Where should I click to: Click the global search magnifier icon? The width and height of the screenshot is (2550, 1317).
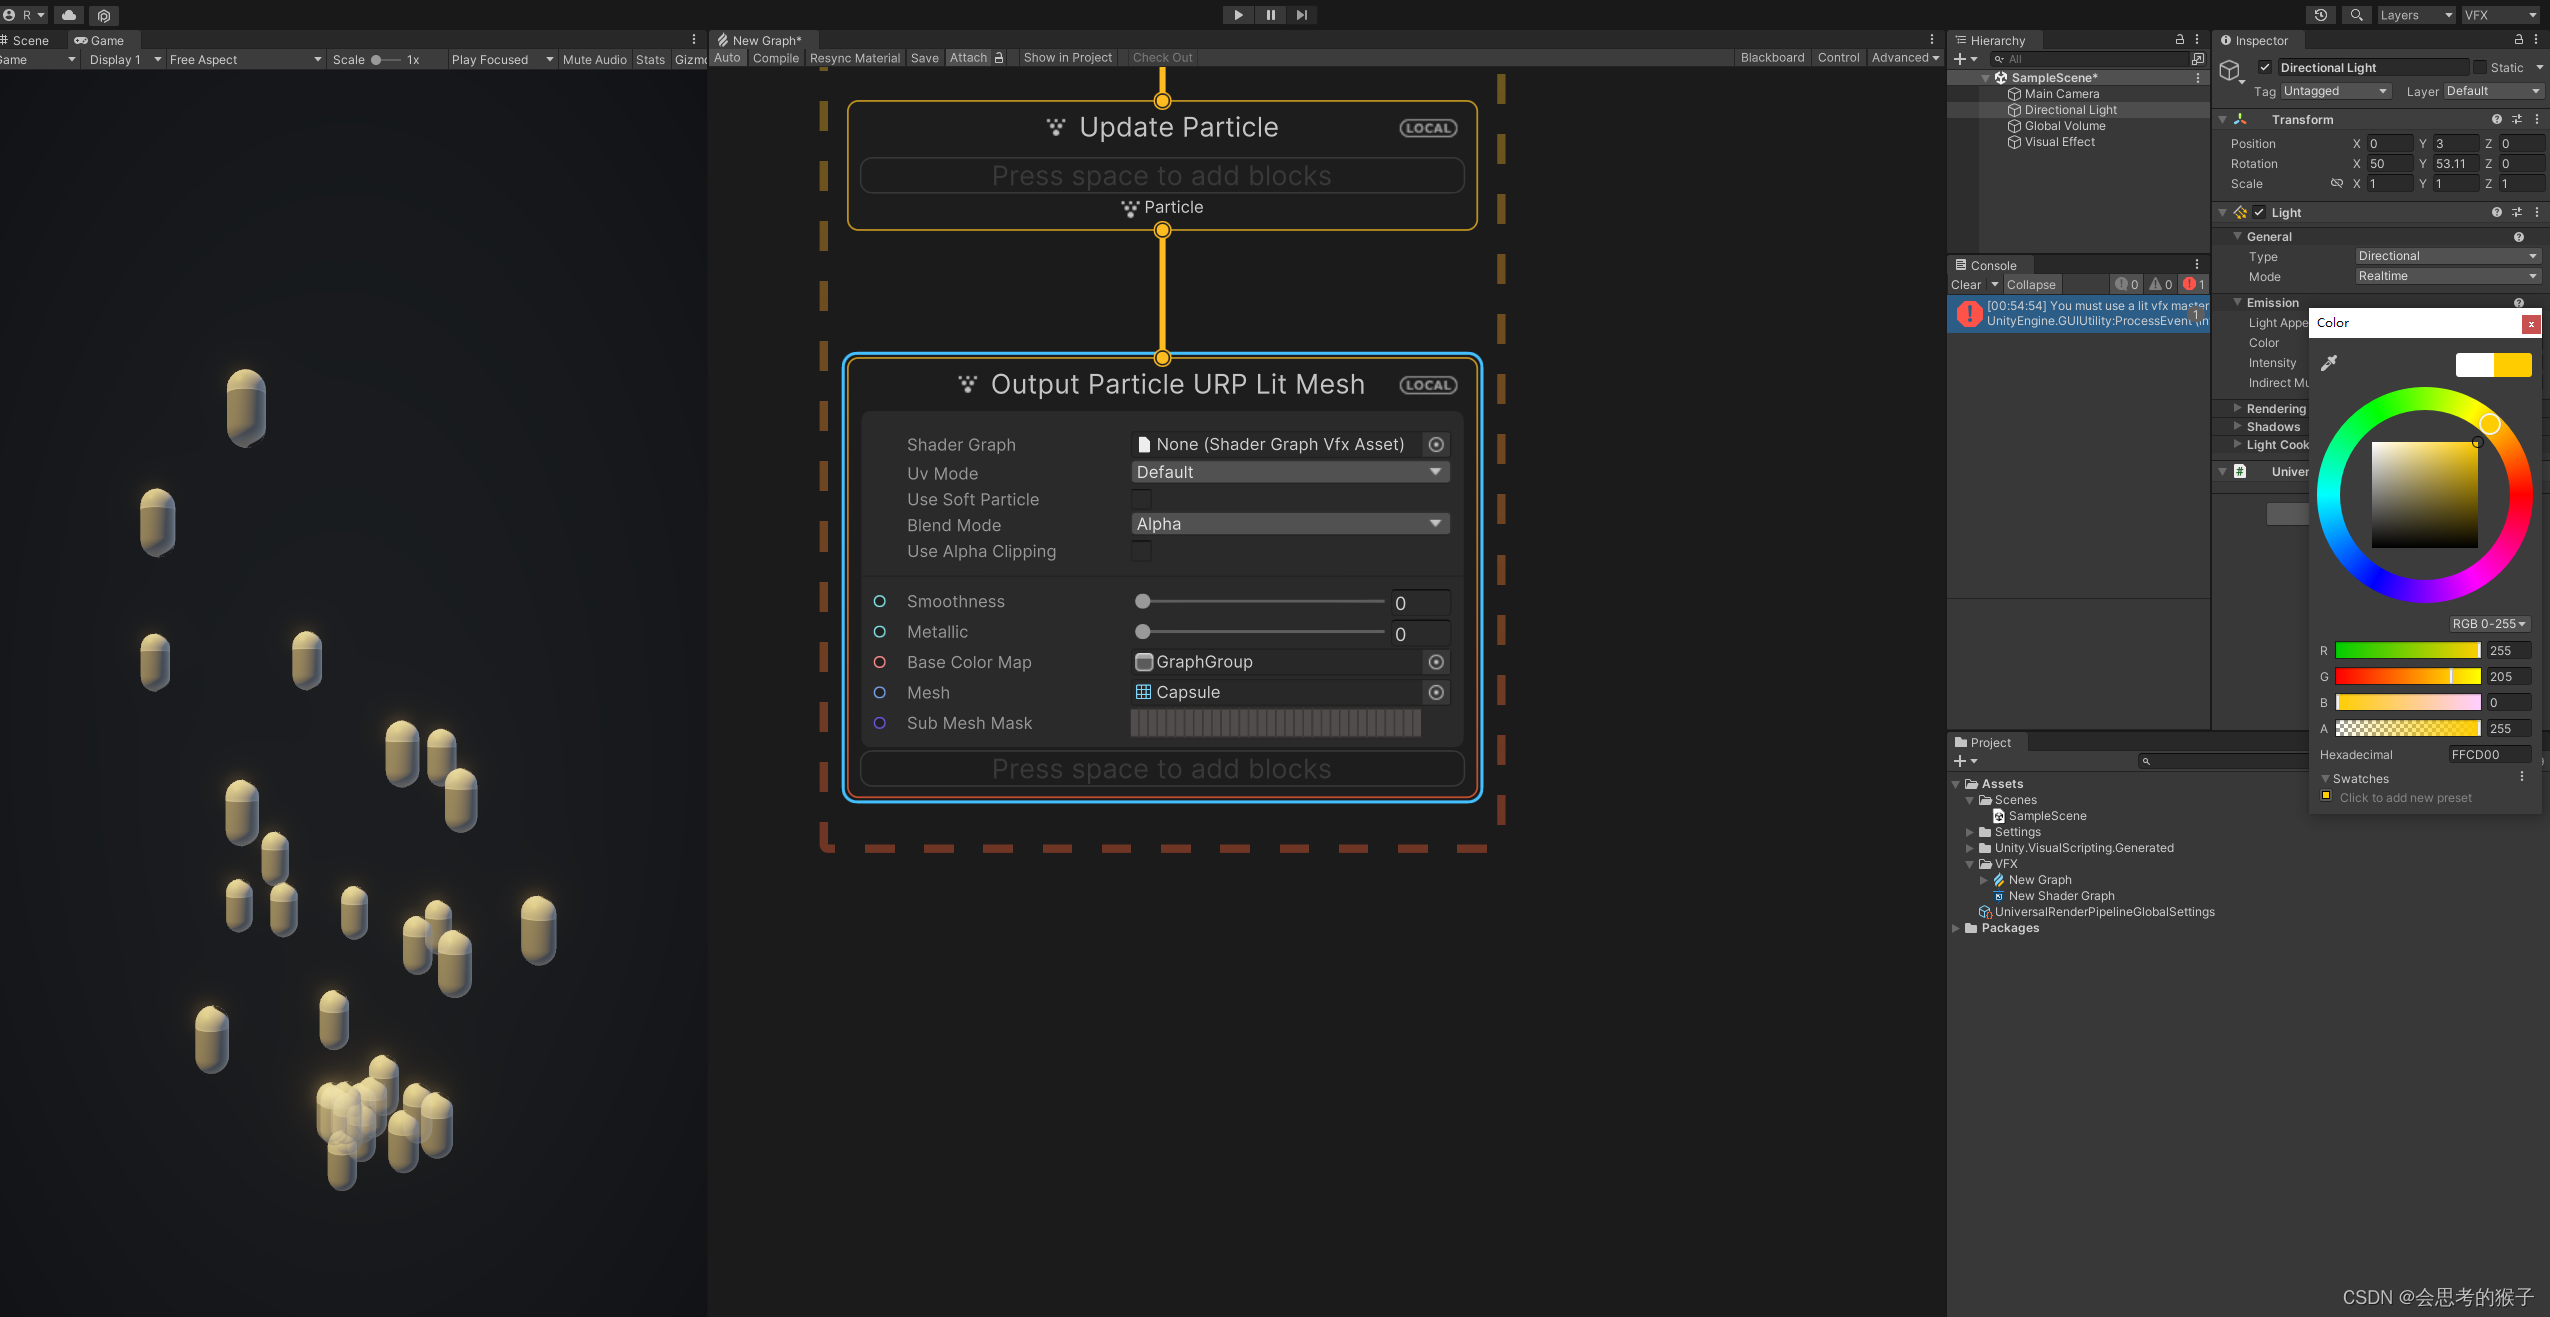[2356, 15]
